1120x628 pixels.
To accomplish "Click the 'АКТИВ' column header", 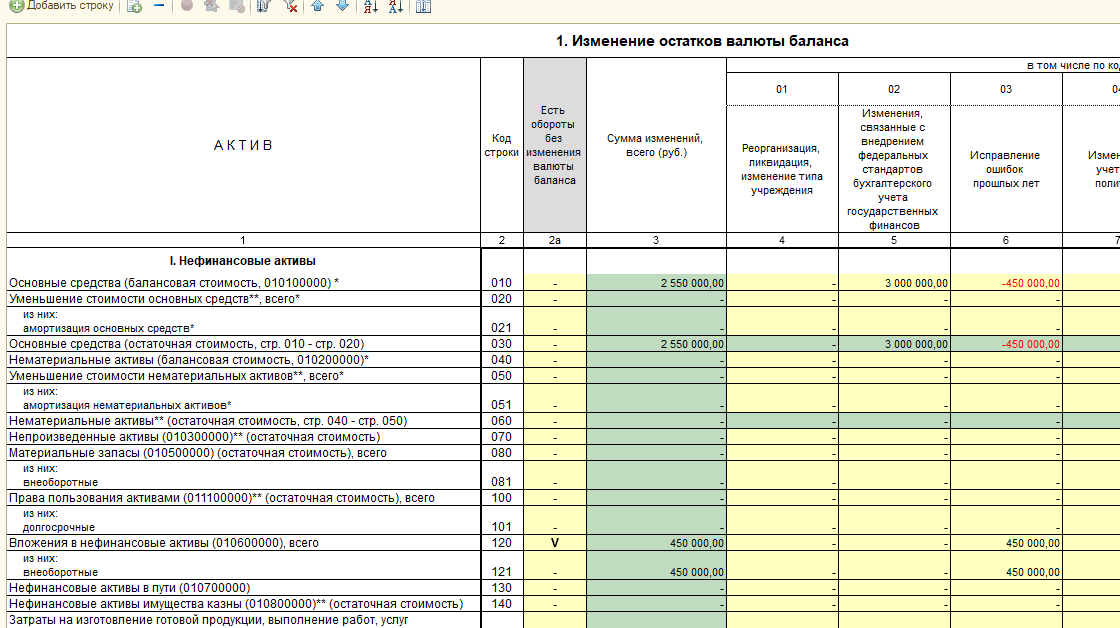I will pyautogui.click(x=243, y=145).
